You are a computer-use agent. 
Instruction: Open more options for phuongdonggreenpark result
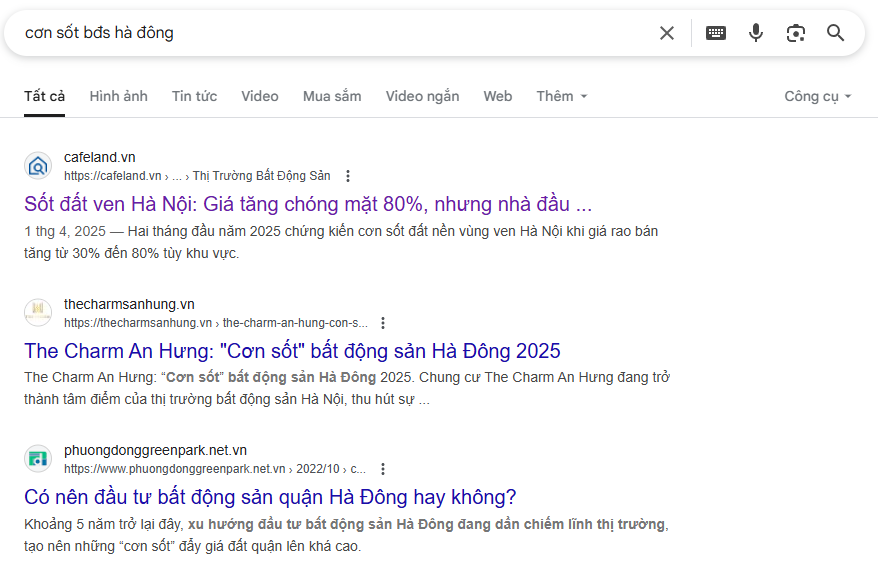(x=382, y=469)
